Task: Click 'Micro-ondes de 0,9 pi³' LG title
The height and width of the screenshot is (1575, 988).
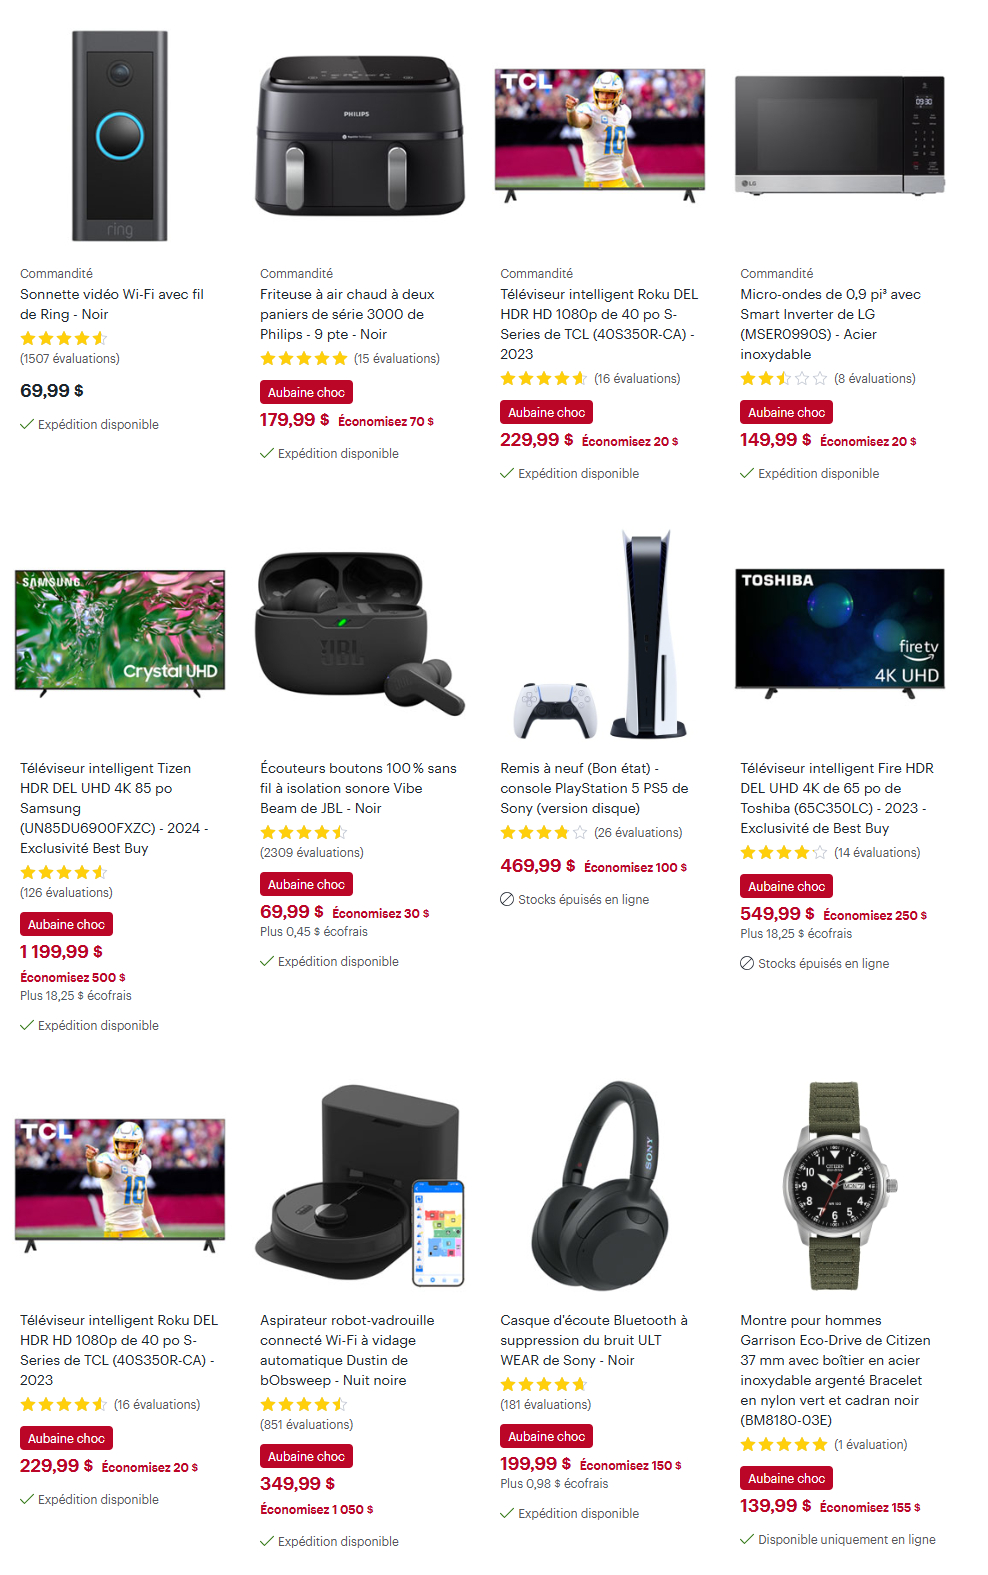Action: 830,324
